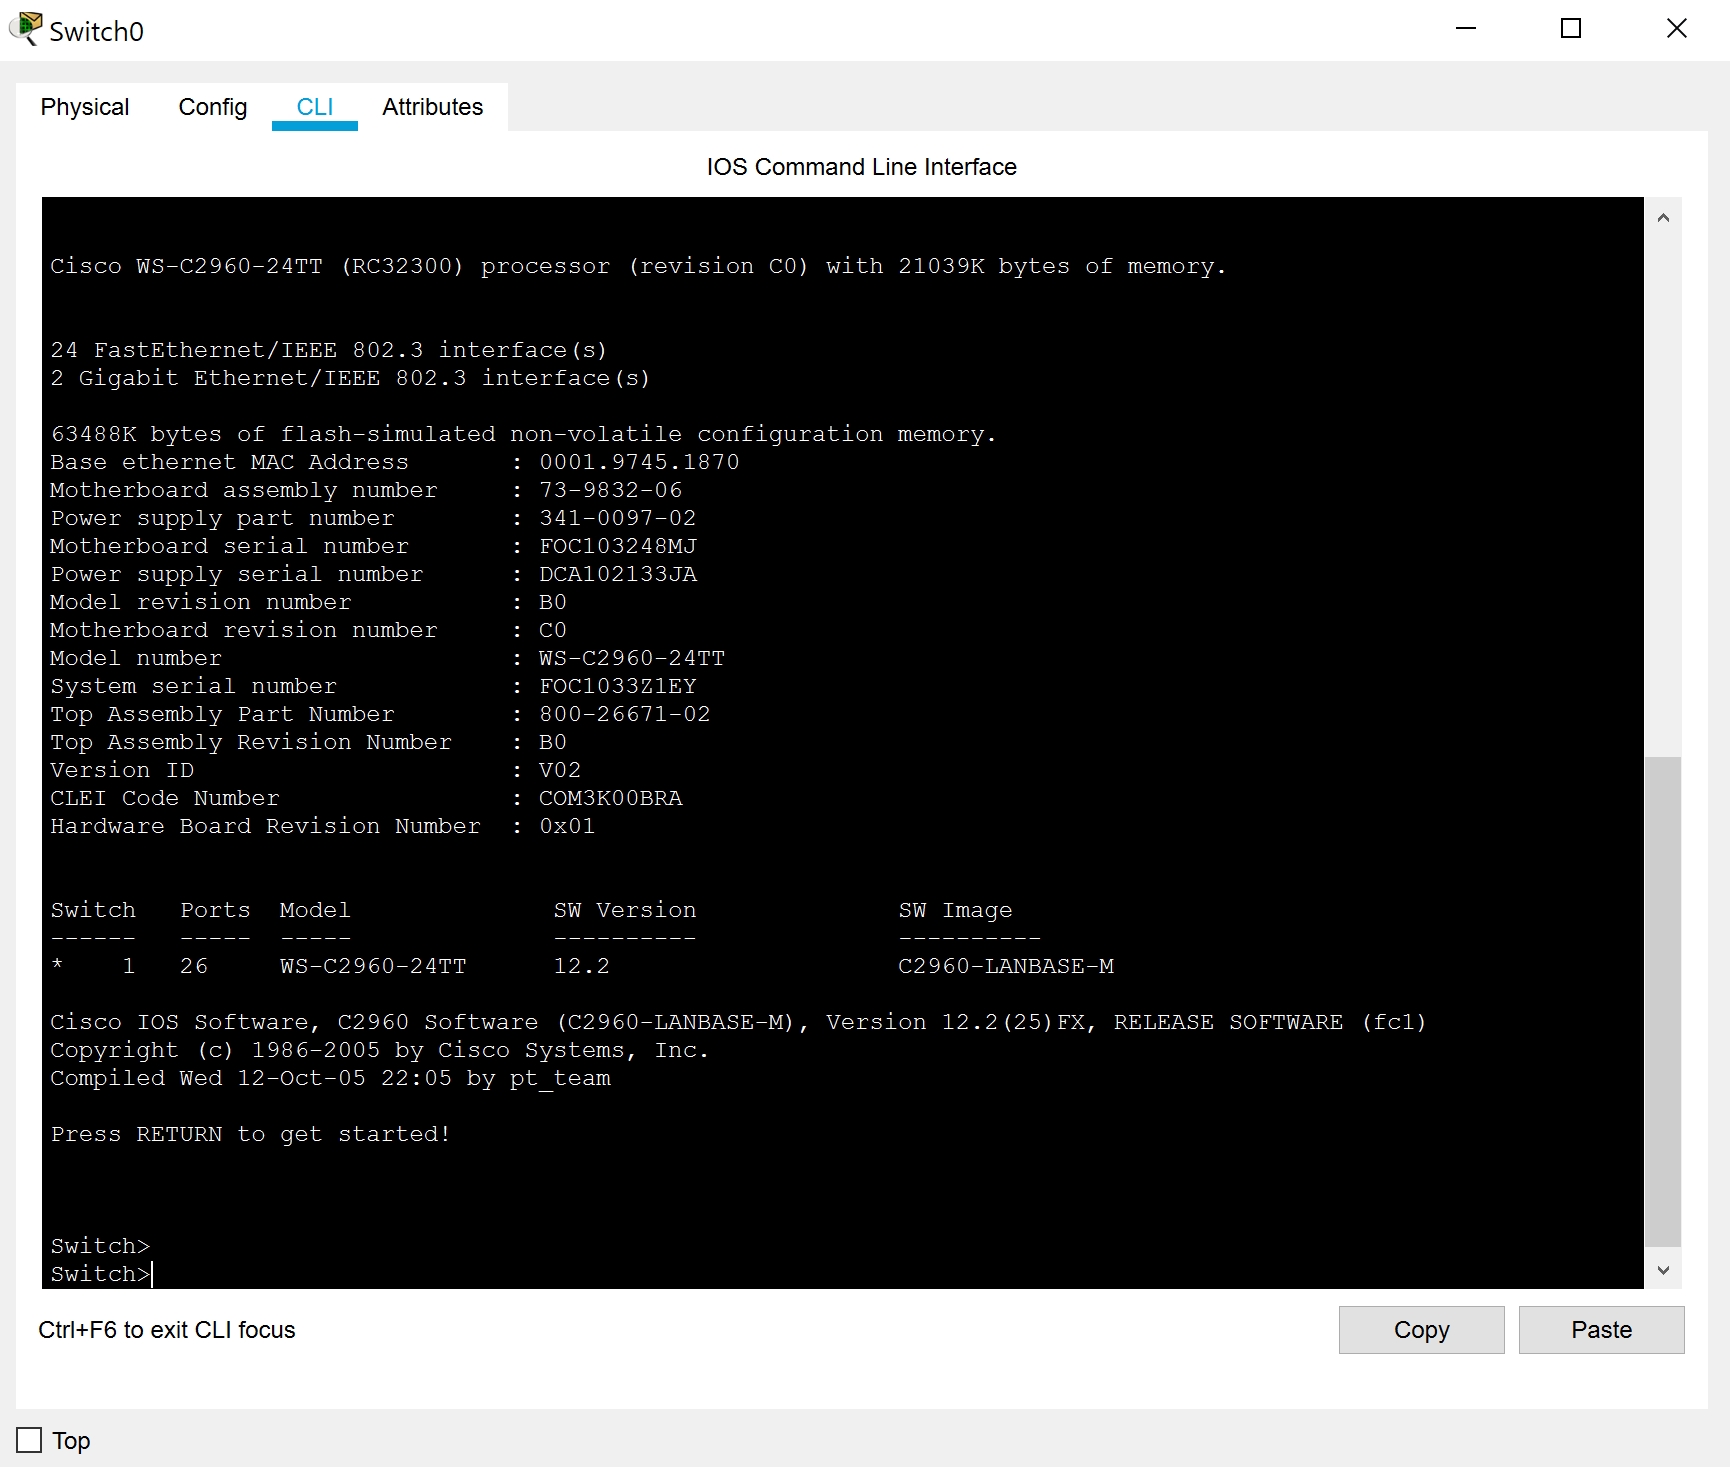Click the 'Ctrl+F6 to exit CLI focus' hint

coord(167,1330)
